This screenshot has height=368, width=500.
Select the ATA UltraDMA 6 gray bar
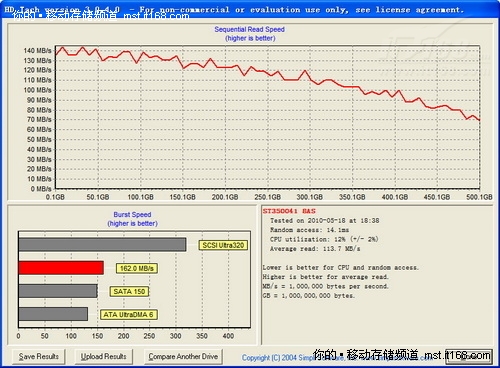coord(53,314)
